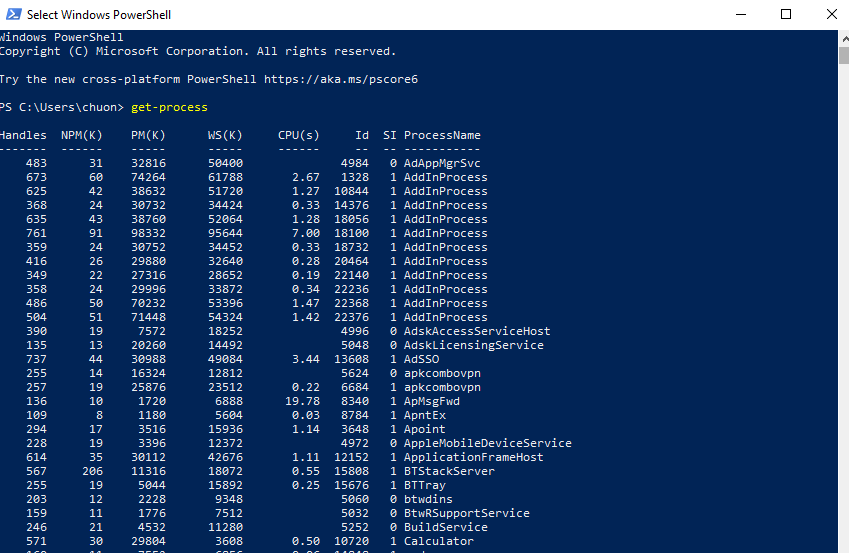Click the Handles column header
The width and height of the screenshot is (849, 553).
click(23, 135)
